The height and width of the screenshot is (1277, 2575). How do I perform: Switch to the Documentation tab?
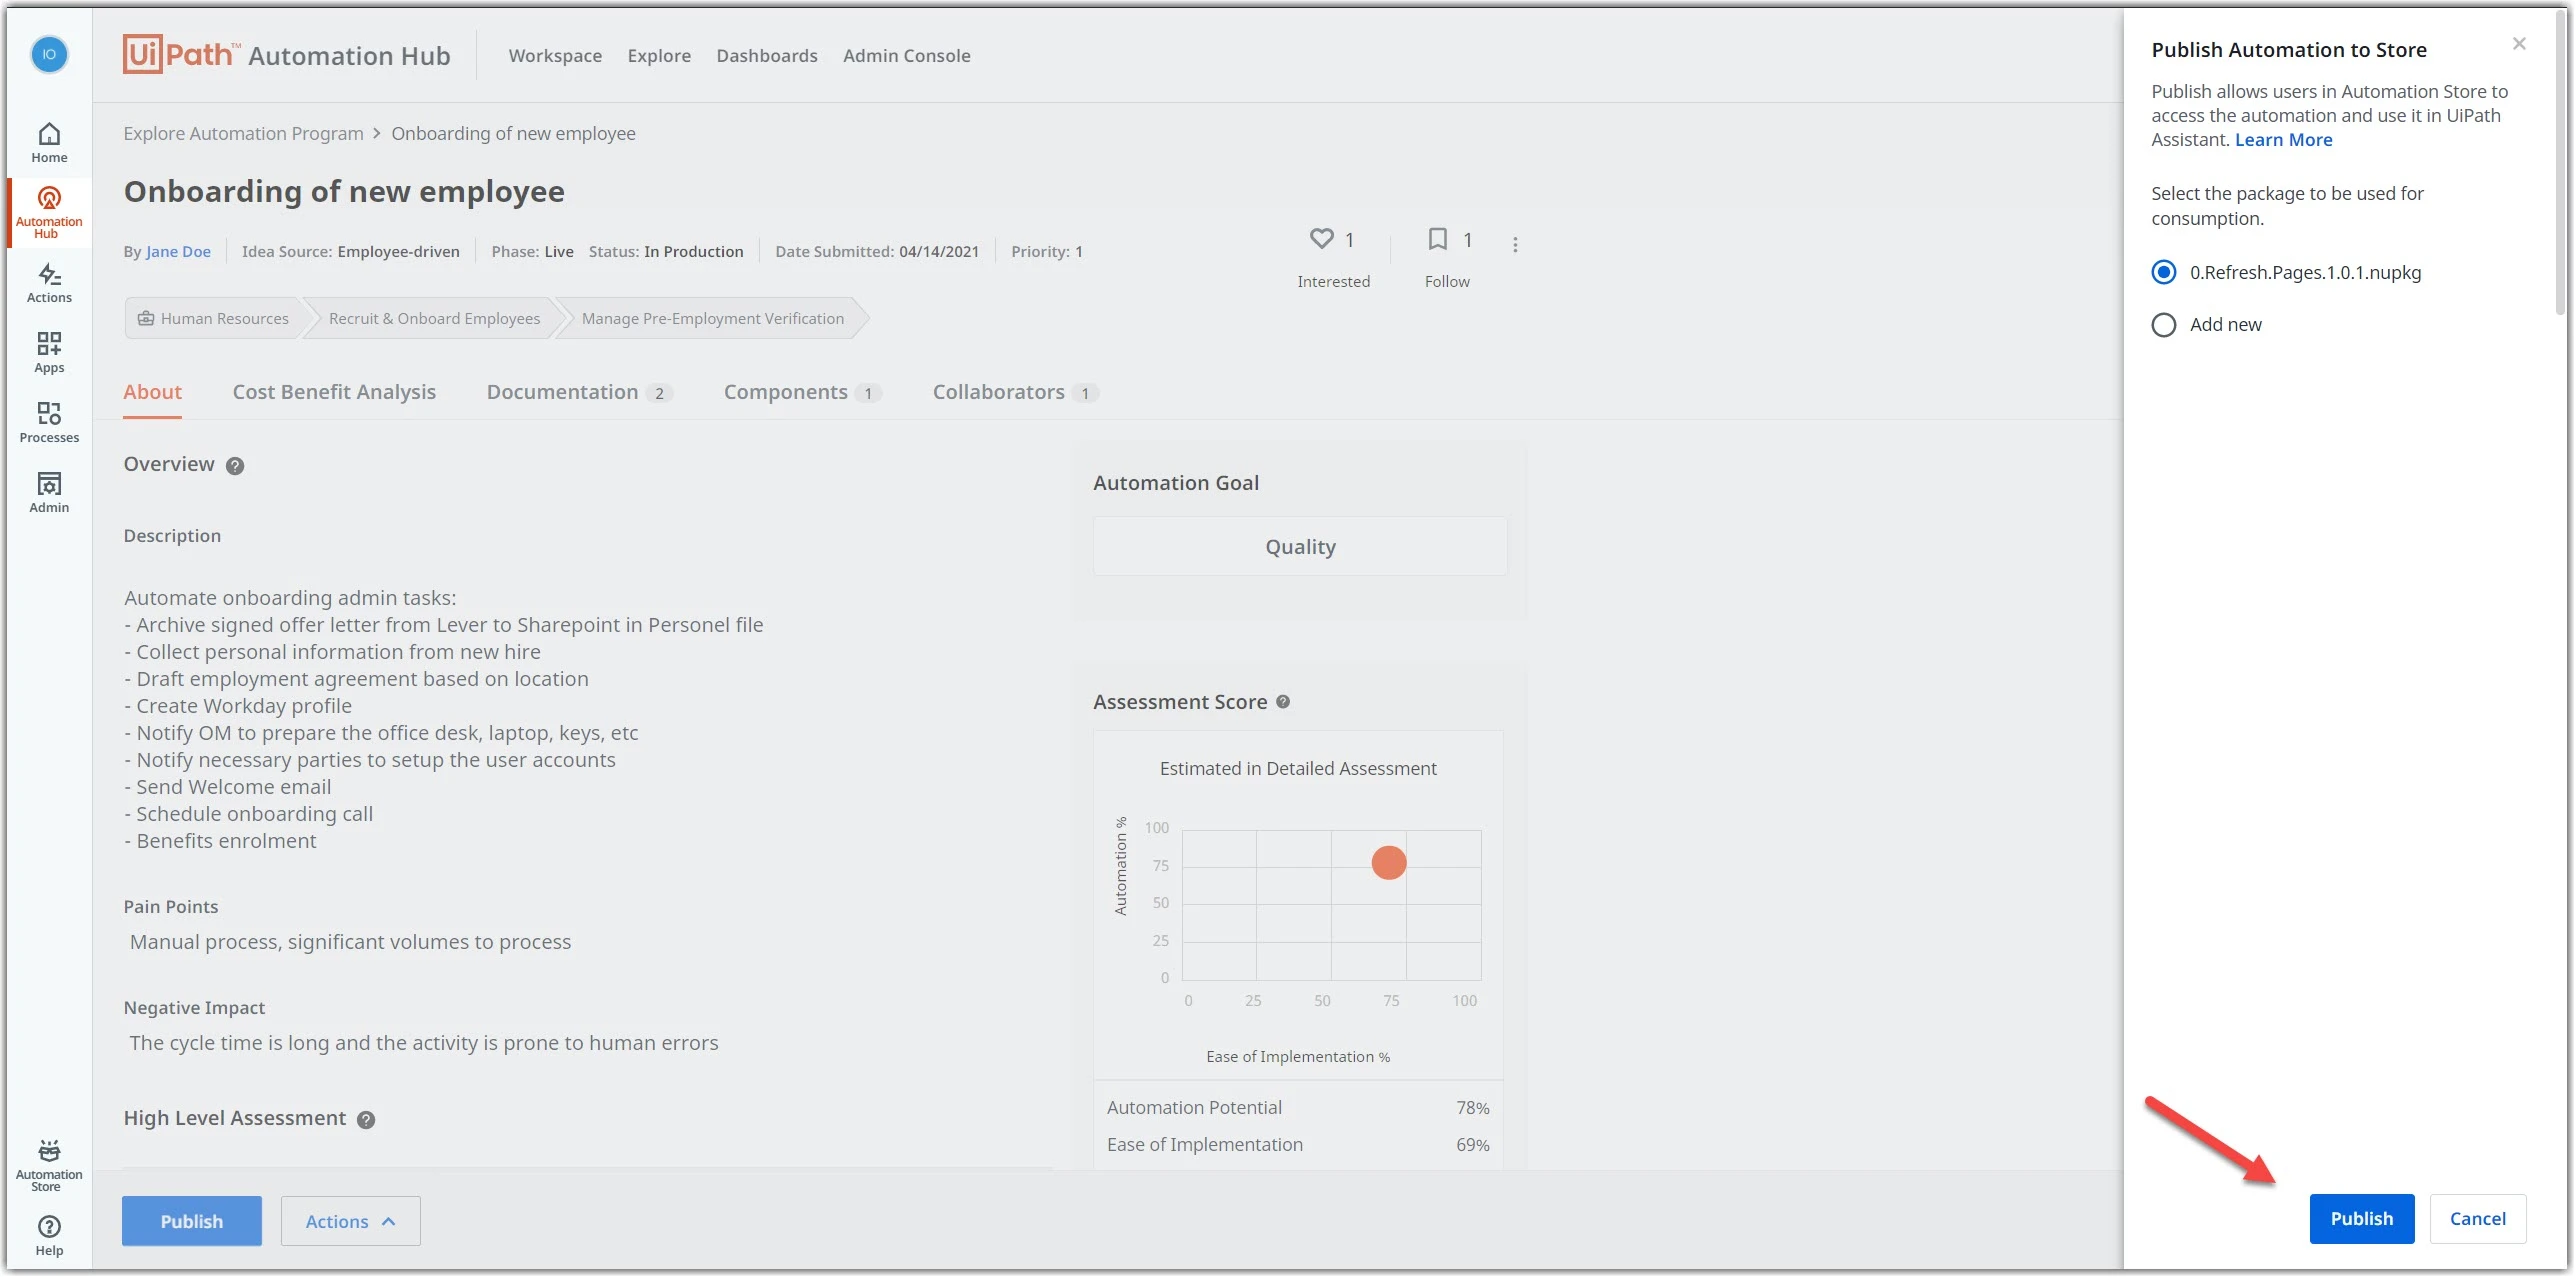click(x=579, y=392)
